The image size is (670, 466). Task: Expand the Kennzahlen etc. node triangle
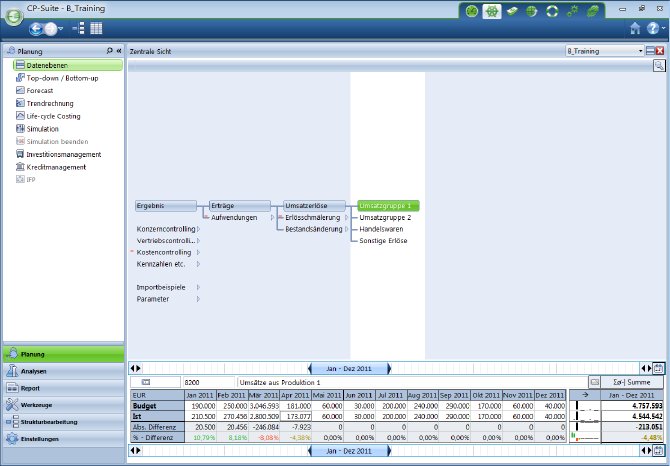point(198,264)
